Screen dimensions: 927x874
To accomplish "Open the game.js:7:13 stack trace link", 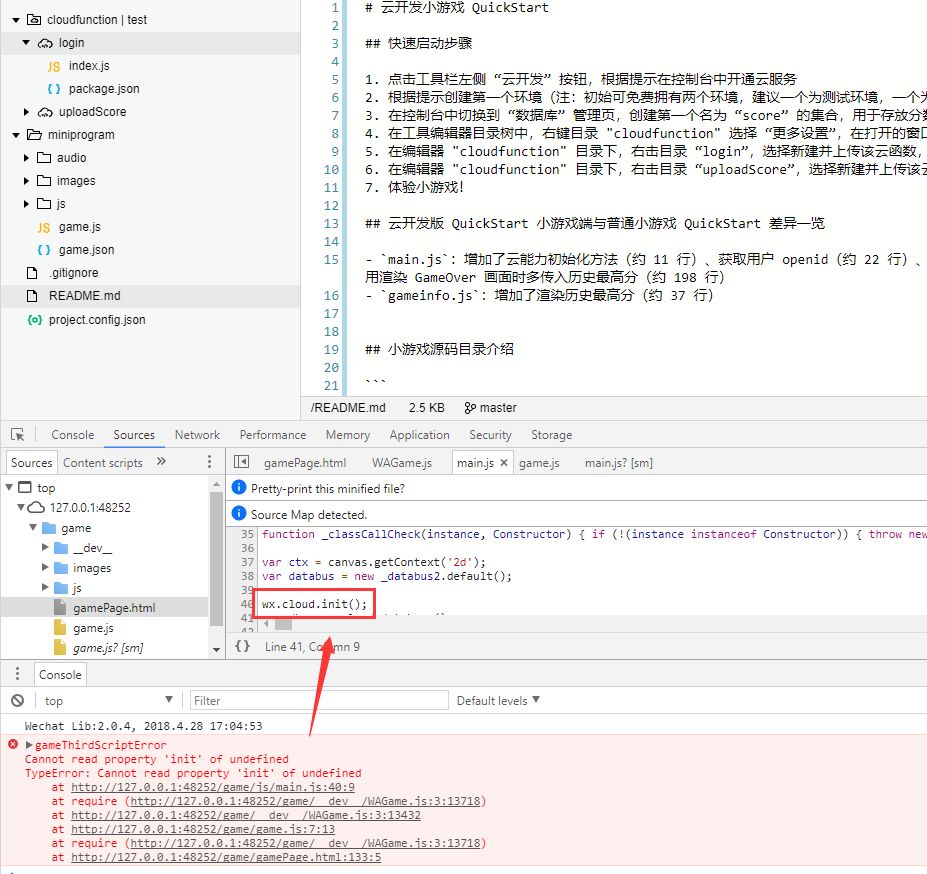I will (x=203, y=829).
